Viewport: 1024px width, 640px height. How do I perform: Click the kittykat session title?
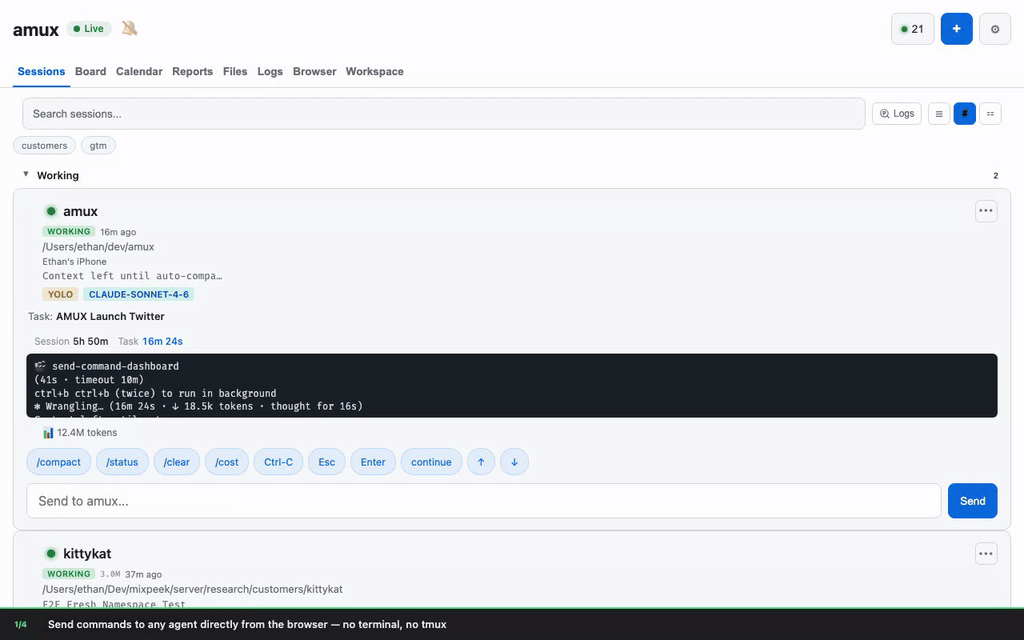pyautogui.click(x=87, y=553)
